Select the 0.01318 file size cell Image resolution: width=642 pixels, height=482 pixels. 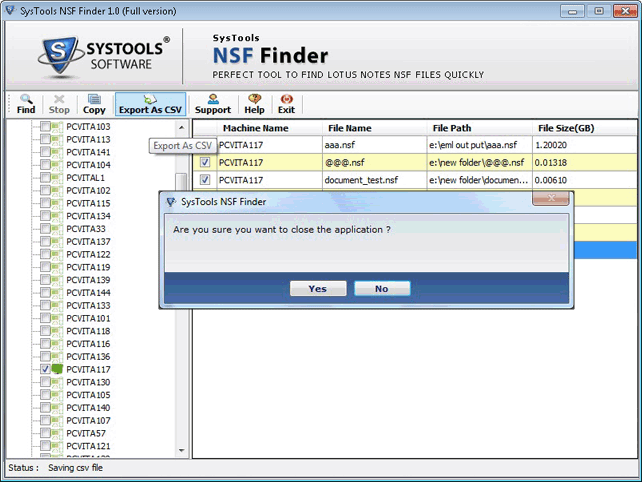coord(584,163)
